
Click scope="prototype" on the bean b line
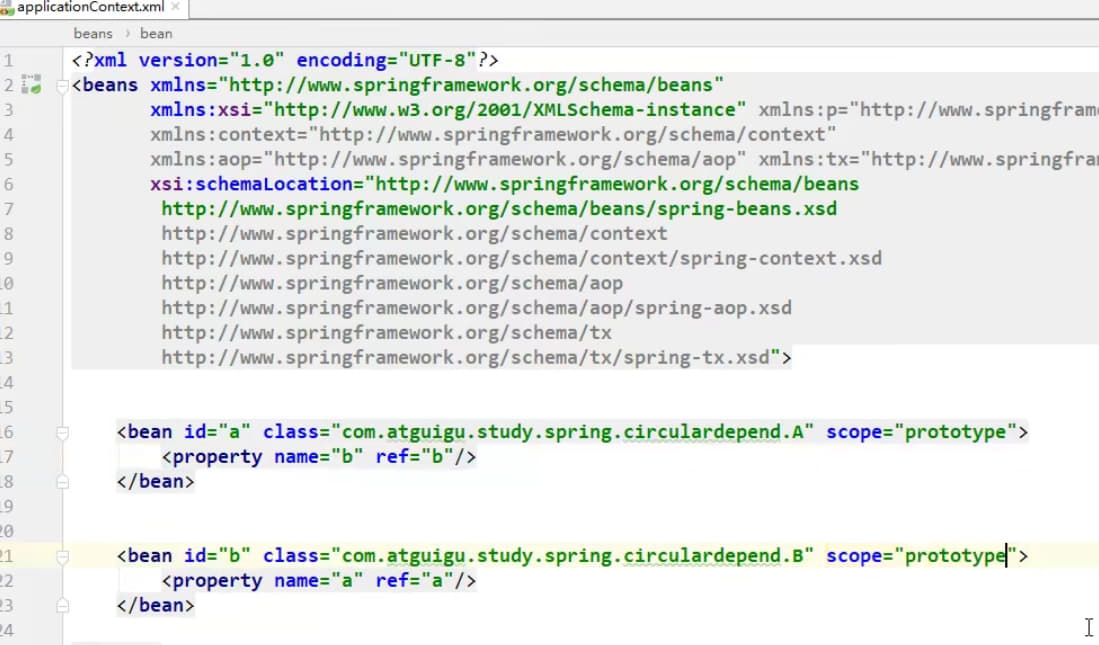(x=922, y=556)
